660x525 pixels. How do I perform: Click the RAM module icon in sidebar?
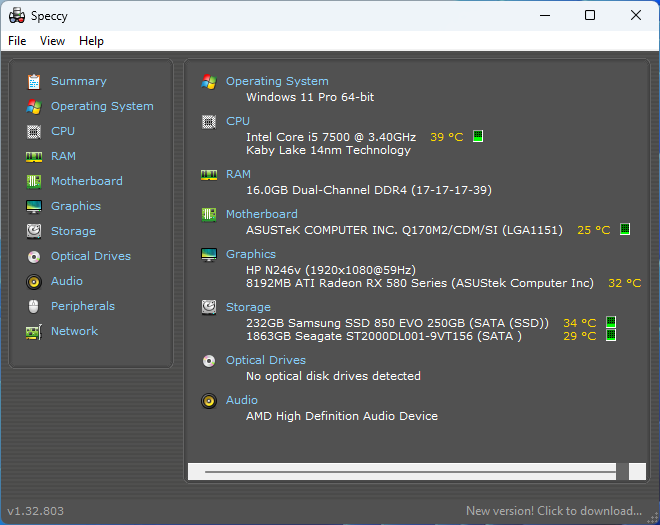tap(34, 156)
